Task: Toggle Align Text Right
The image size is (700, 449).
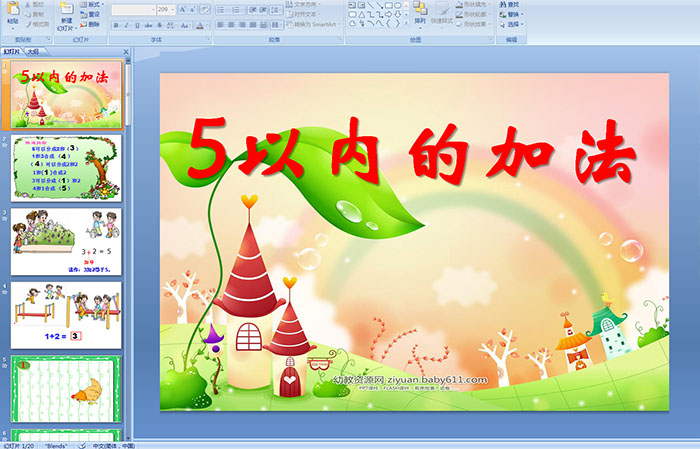Action: click(242, 25)
